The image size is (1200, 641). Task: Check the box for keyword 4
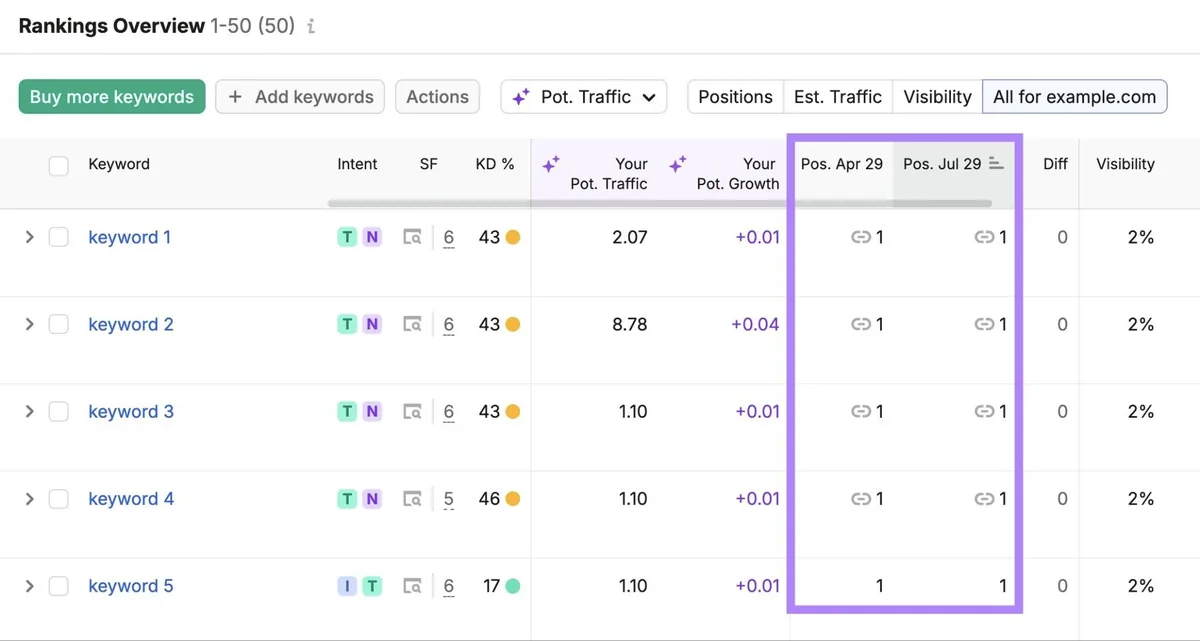(59, 499)
